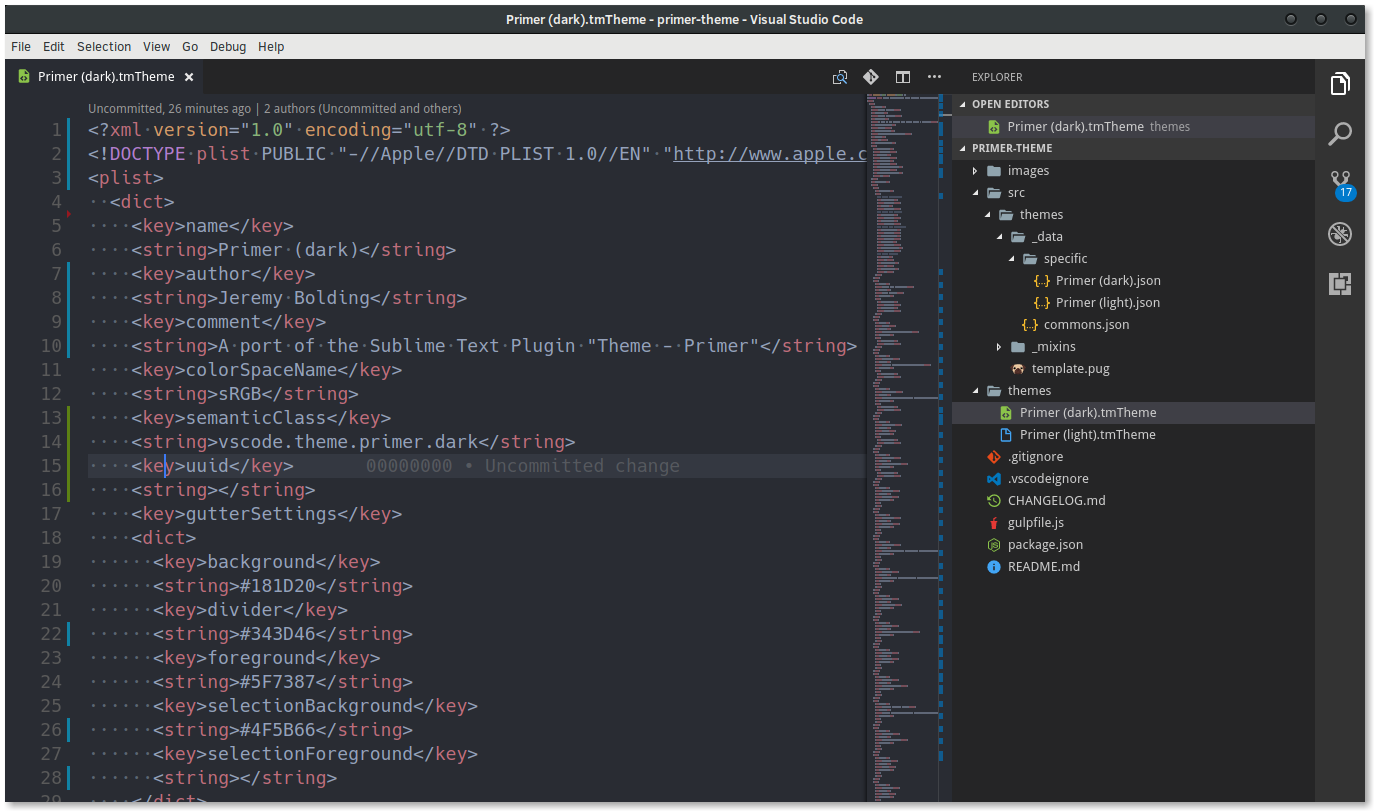
Task: Open the View menu
Action: [x=156, y=47]
